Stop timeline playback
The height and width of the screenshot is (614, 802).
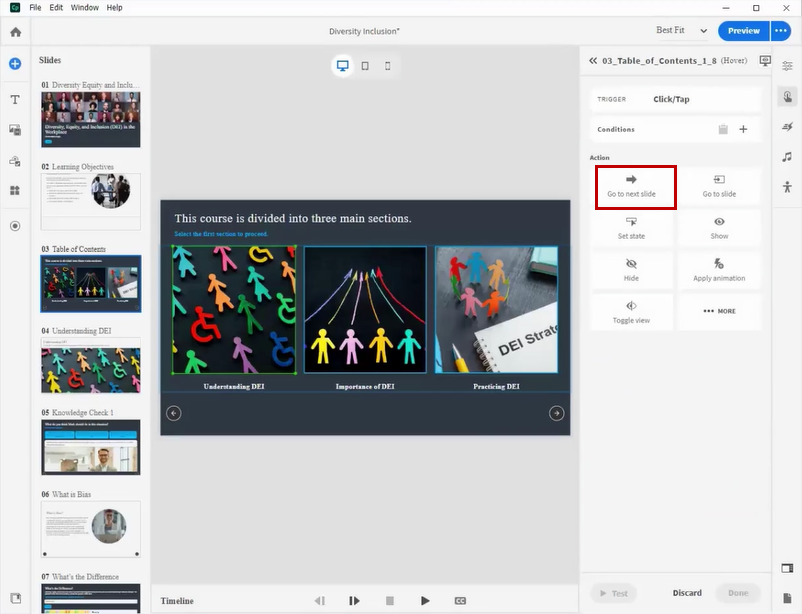coord(390,601)
